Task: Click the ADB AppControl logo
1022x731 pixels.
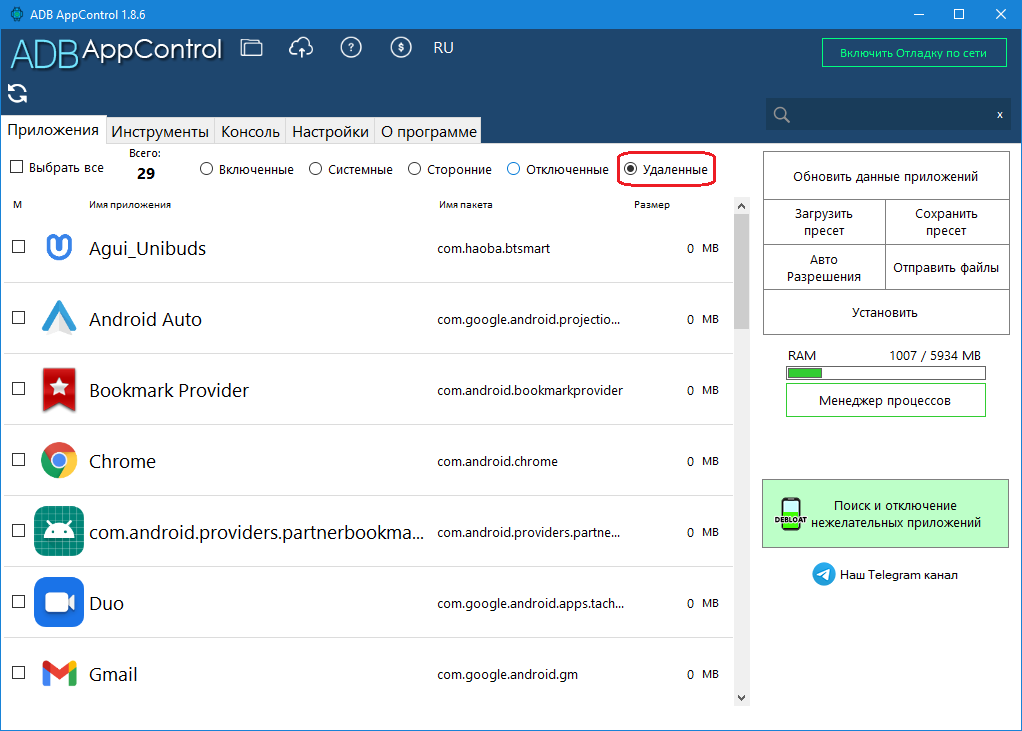Action: point(117,53)
